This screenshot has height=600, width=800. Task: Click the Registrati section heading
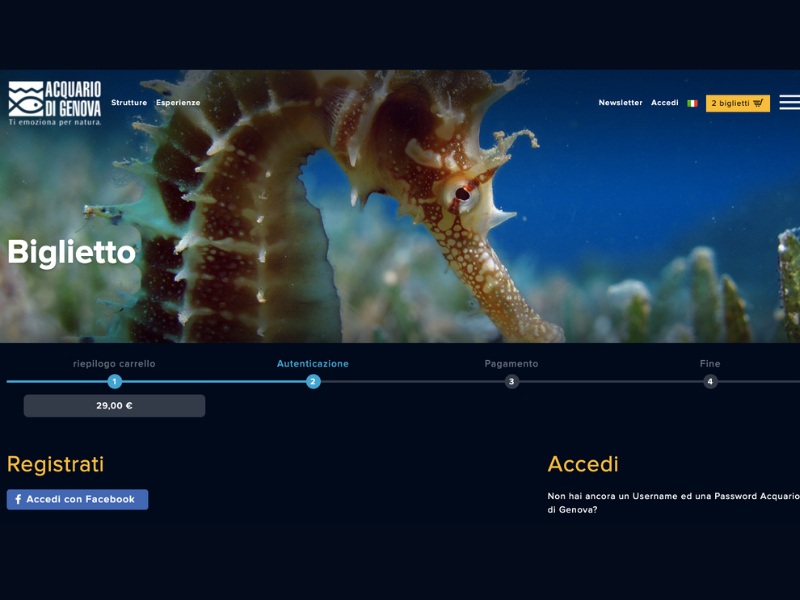pos(55,465)
